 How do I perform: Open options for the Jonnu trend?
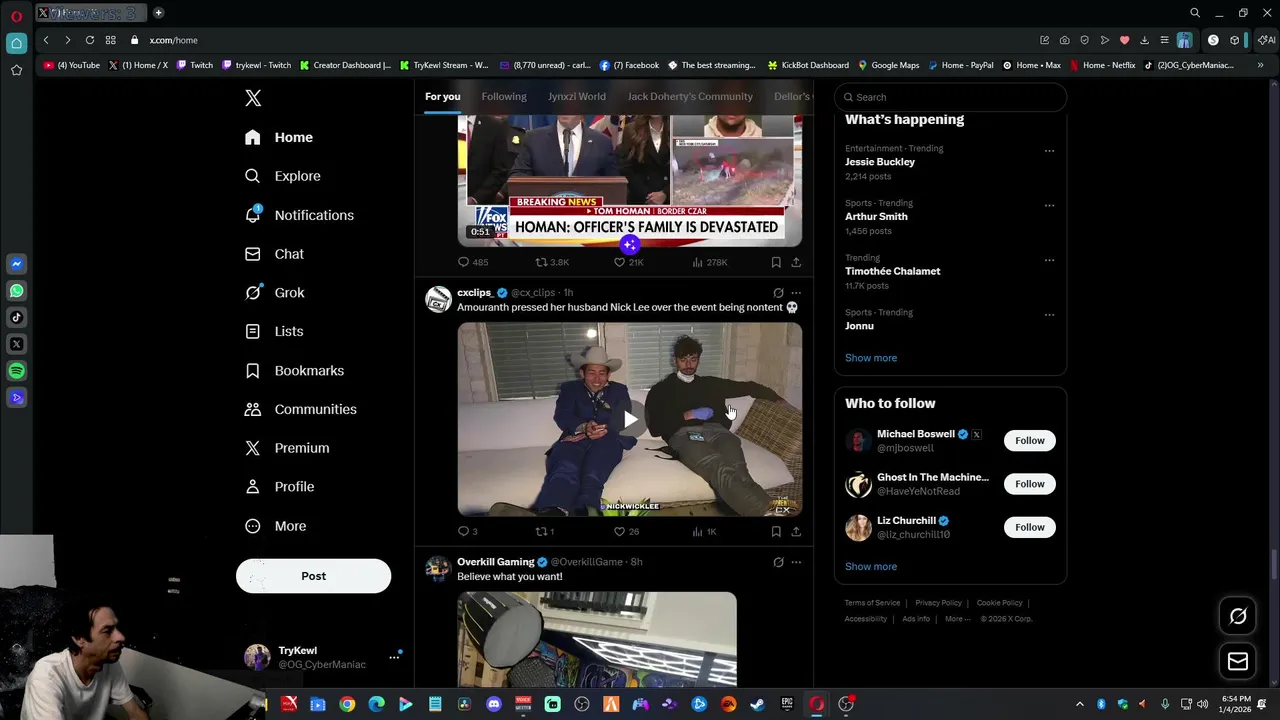coord(1049,315)
